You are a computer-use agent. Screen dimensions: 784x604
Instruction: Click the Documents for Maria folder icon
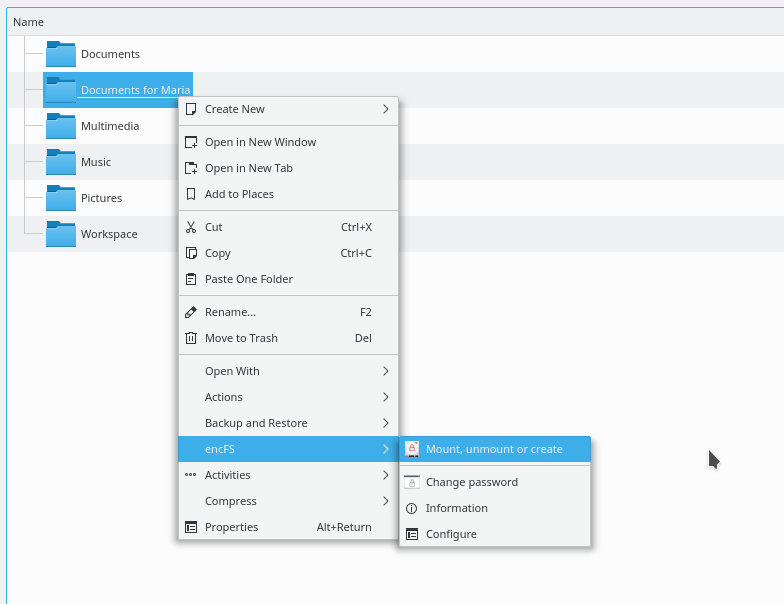[60, 90]
